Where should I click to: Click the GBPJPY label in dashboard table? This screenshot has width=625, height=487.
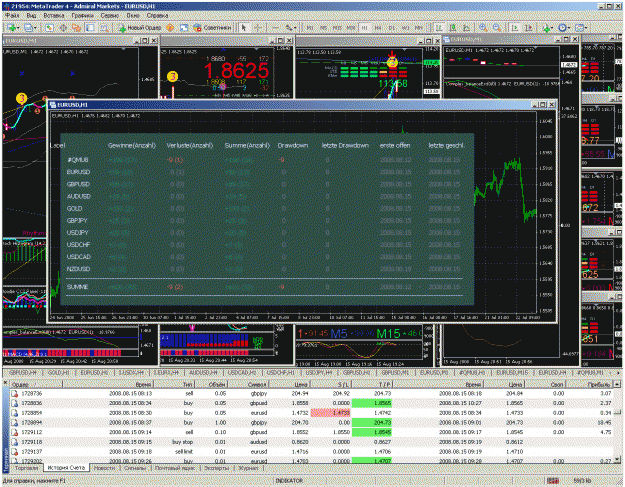[77, 220]
